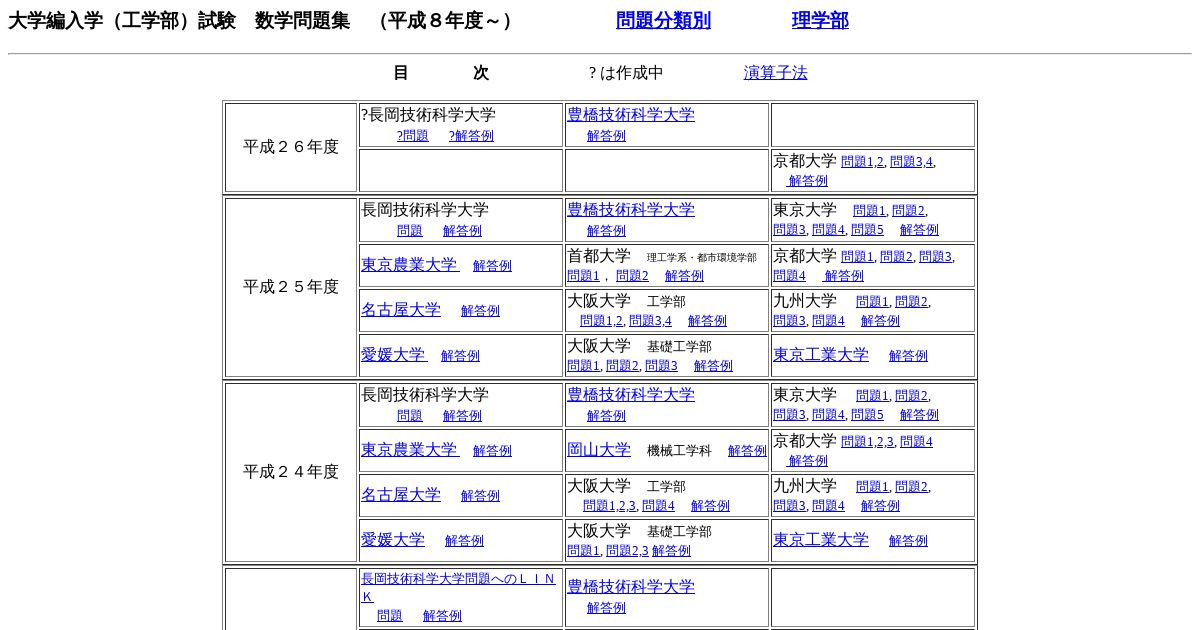Open 平成２６年度 京都大学 問題3,4
The width and height of the screenshot is (1200, 630).
[x=911, y=162]
